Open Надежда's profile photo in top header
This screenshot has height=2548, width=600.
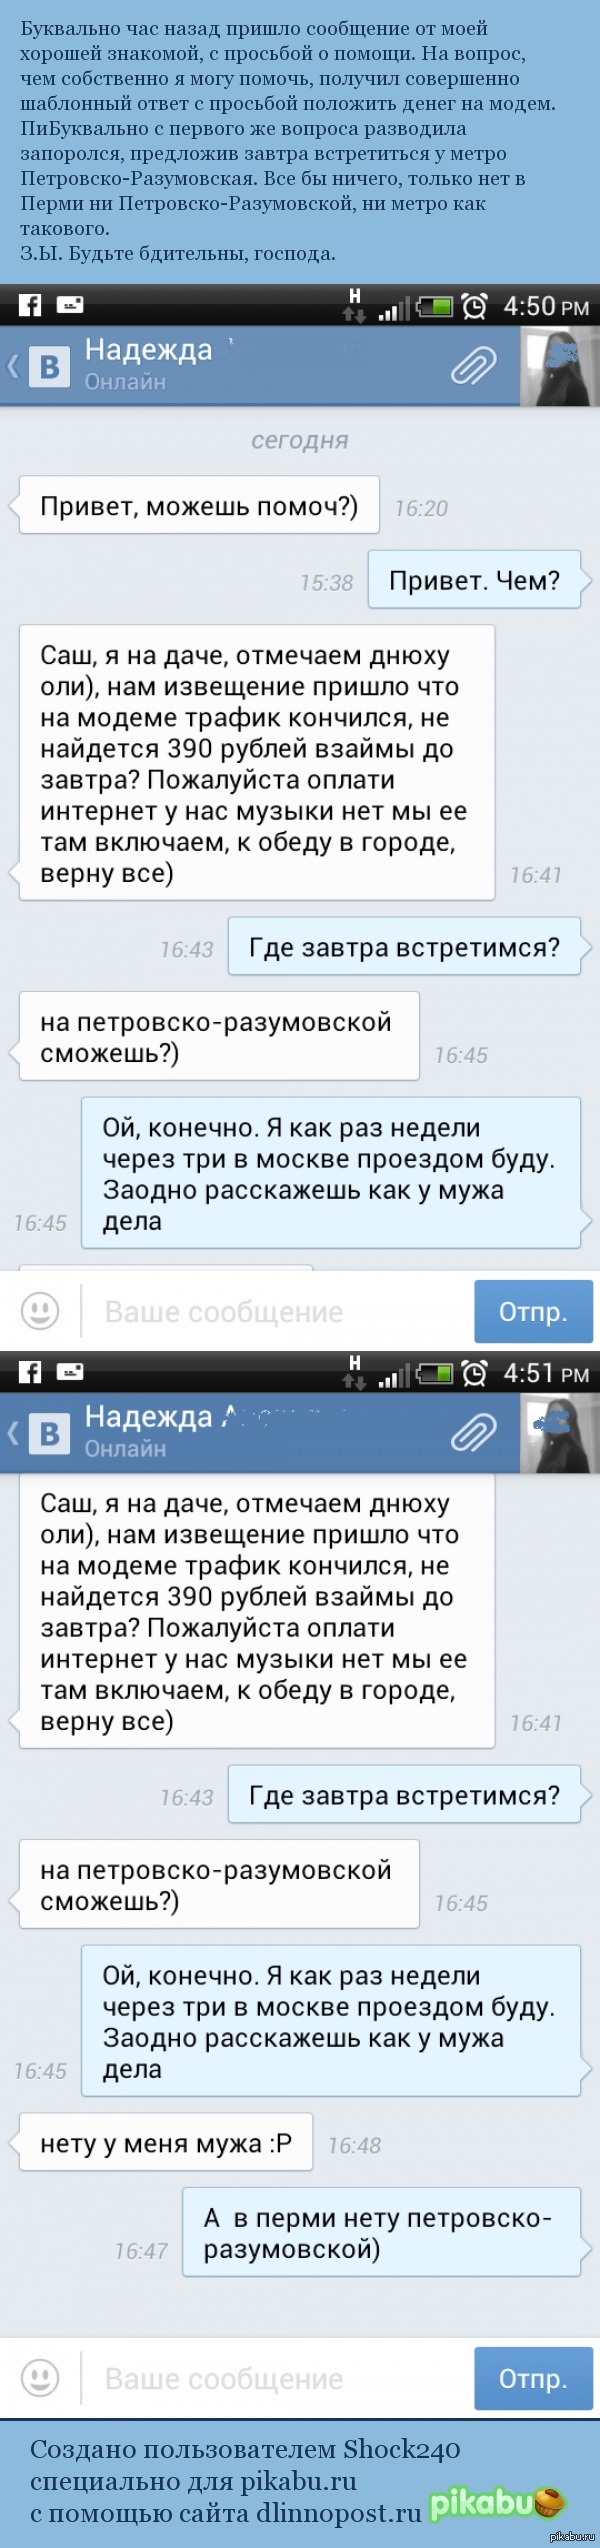coord(560,366)
